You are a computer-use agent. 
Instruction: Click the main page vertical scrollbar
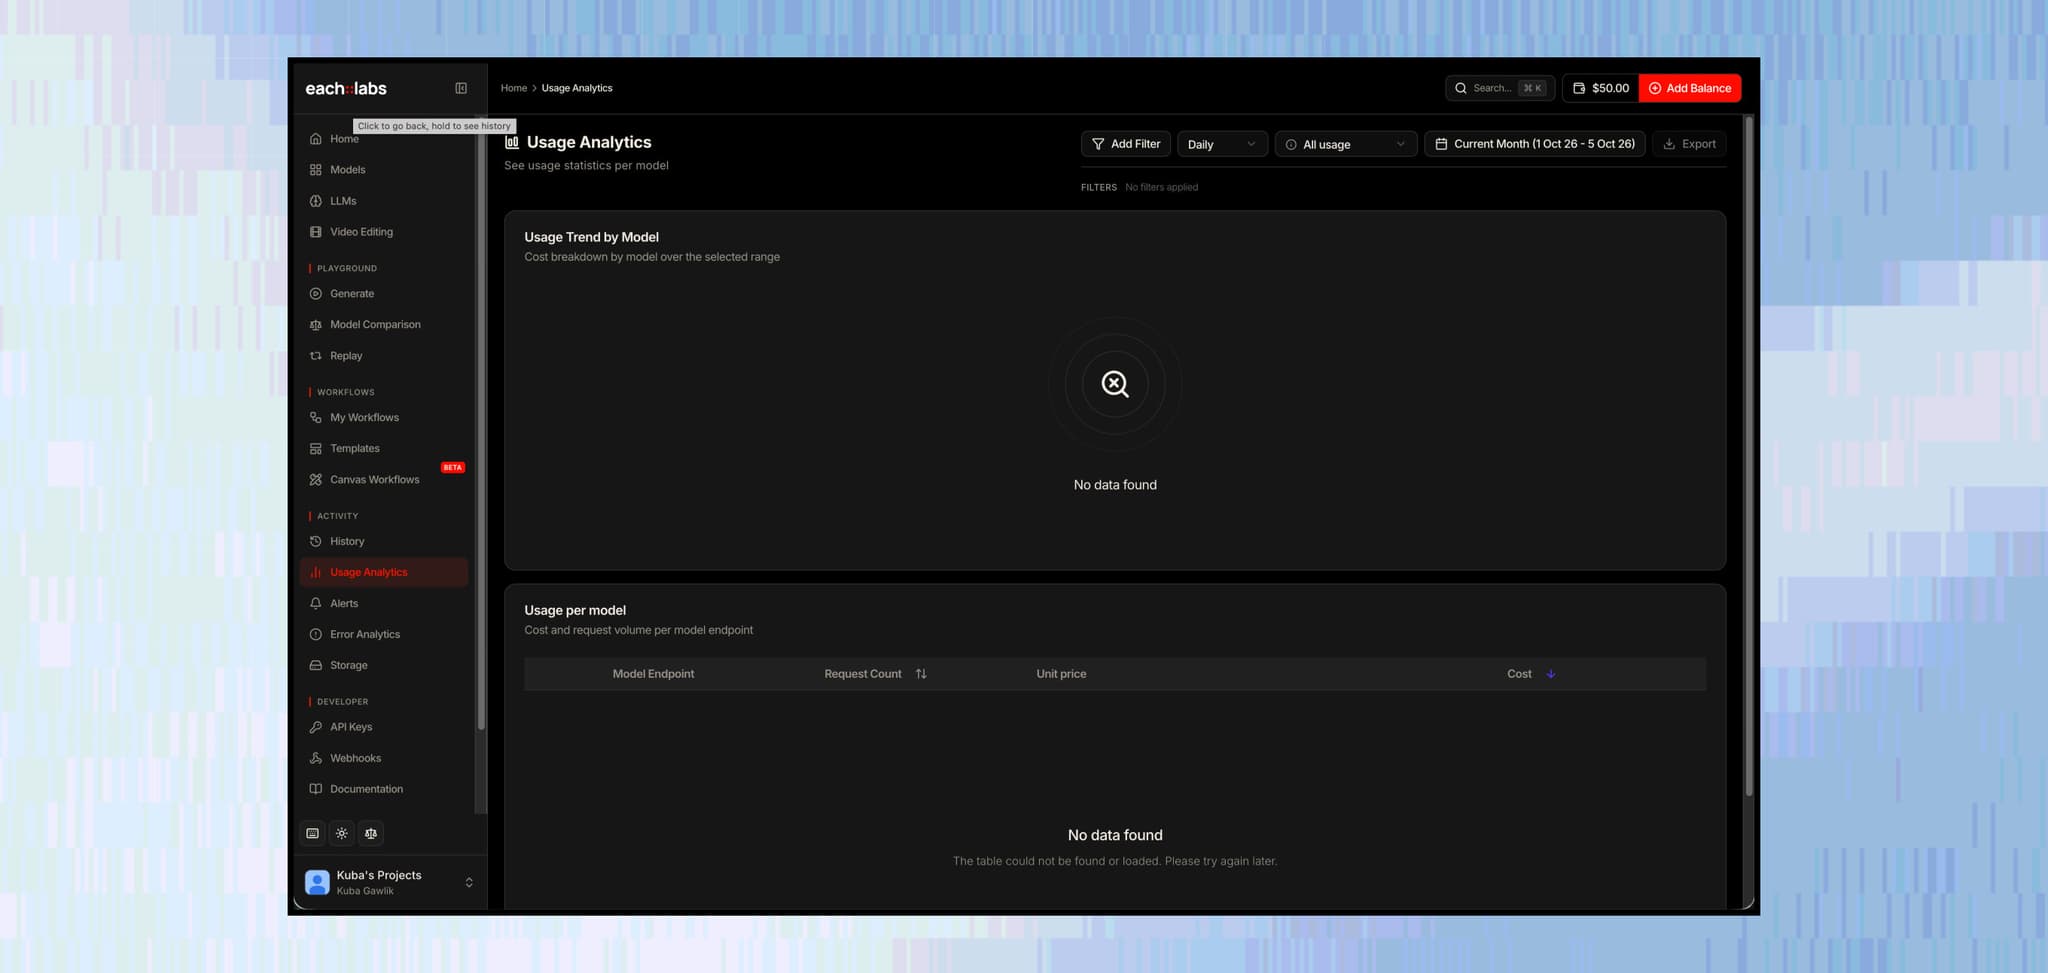pyautogui.click(x=1749, y=457)
